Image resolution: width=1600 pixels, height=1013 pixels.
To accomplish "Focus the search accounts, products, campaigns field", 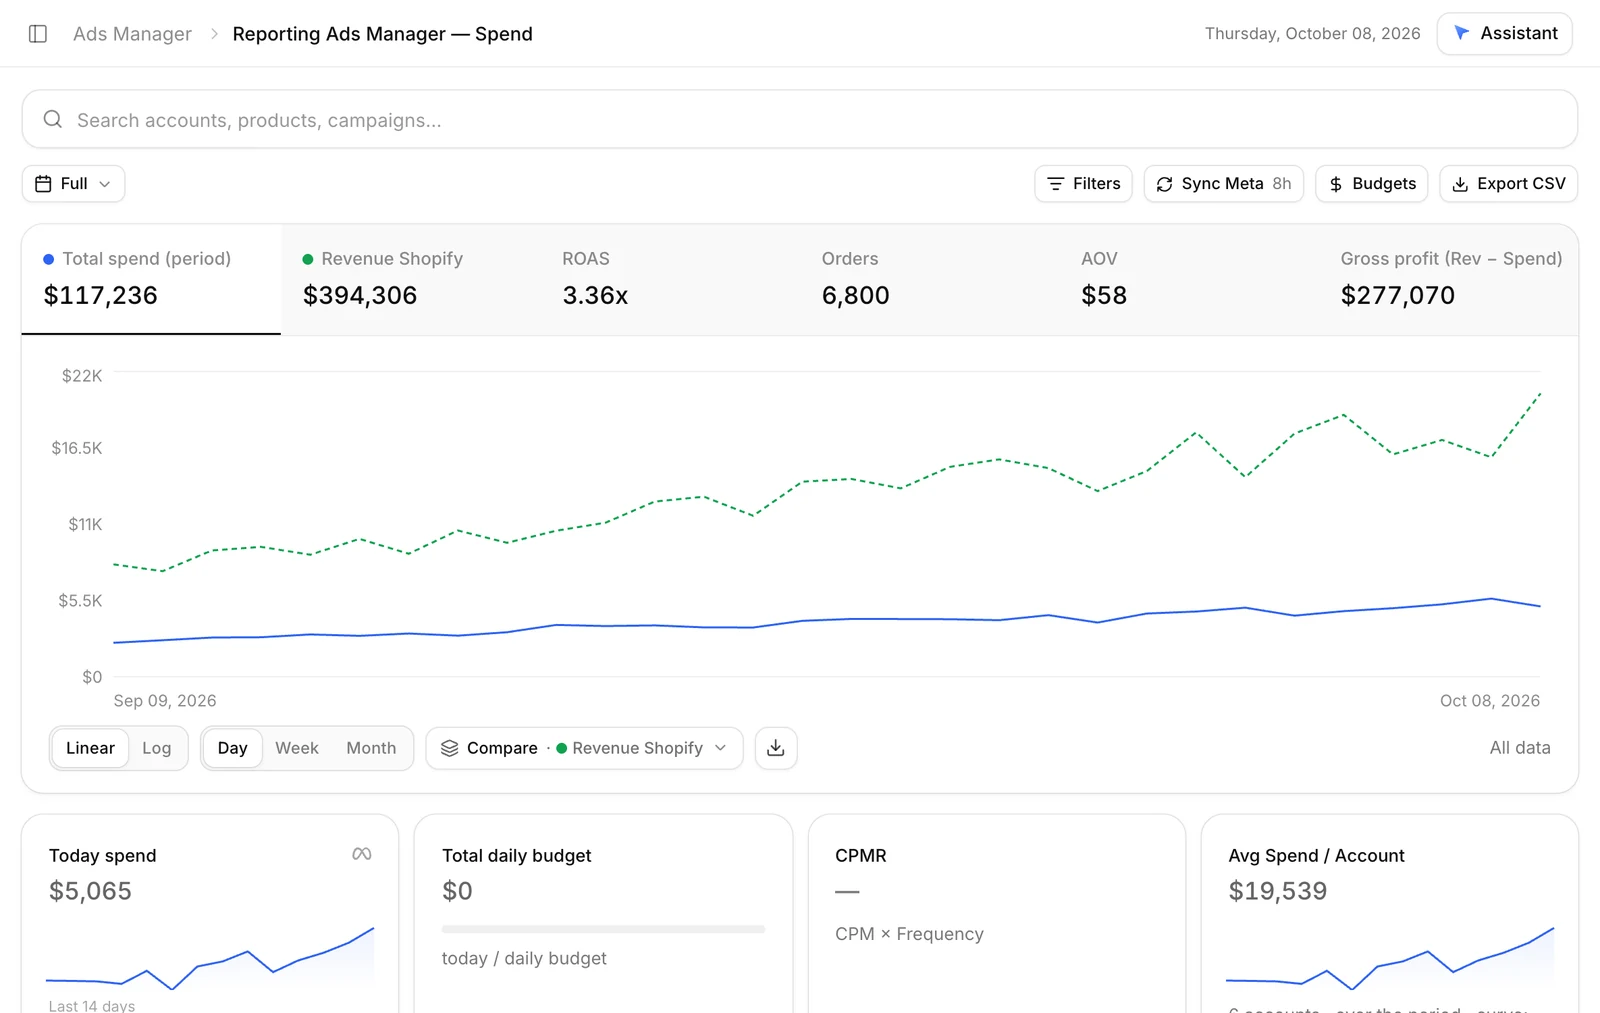I will [x=800, y=119].
